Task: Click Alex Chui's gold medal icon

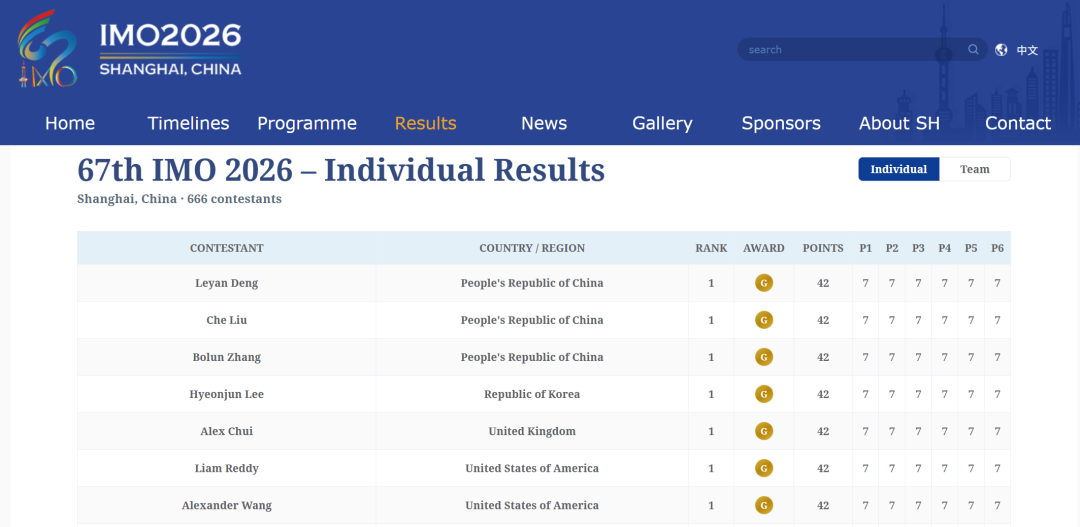Action: click(764, 431)
